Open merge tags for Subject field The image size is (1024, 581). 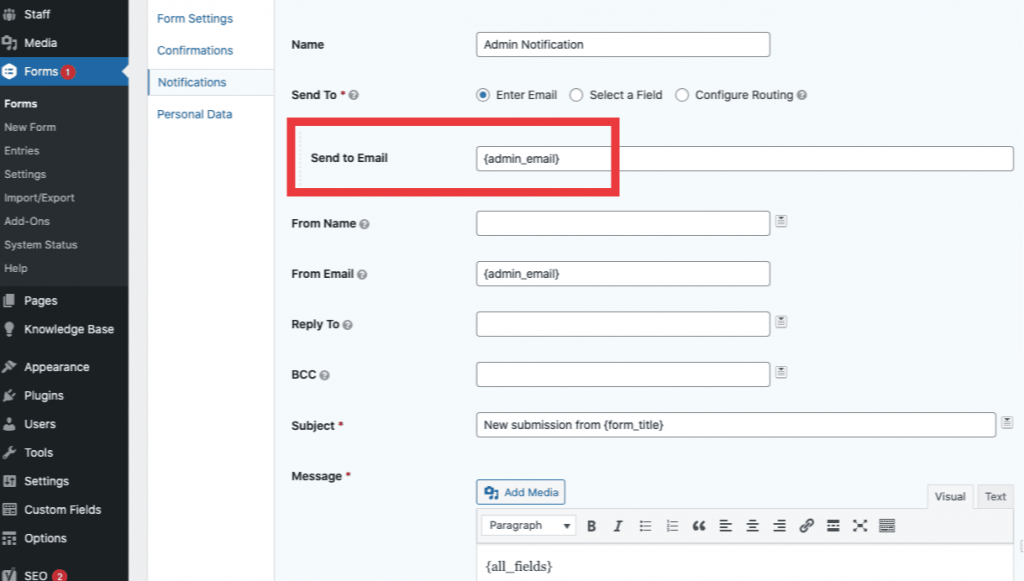1007,422
